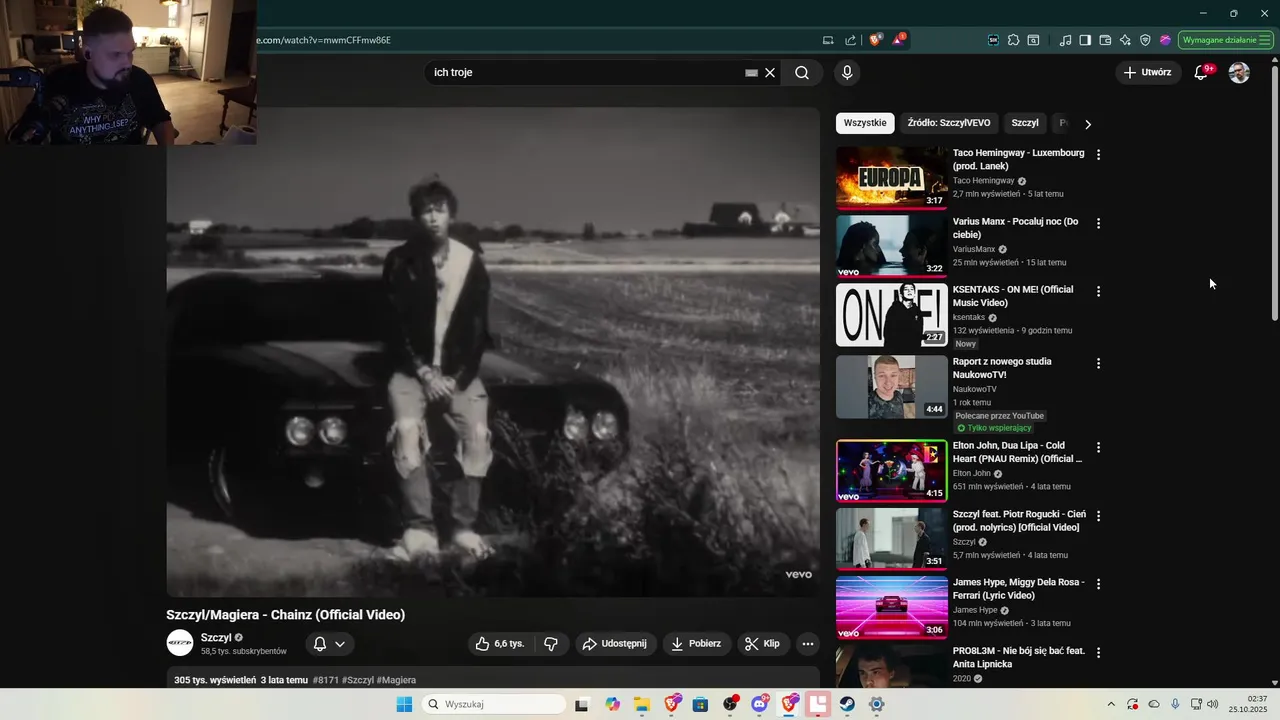Viewport: 1280px width, 720px height.
Task: Select the Wszystkie filter chip
Action: (865, 123)
